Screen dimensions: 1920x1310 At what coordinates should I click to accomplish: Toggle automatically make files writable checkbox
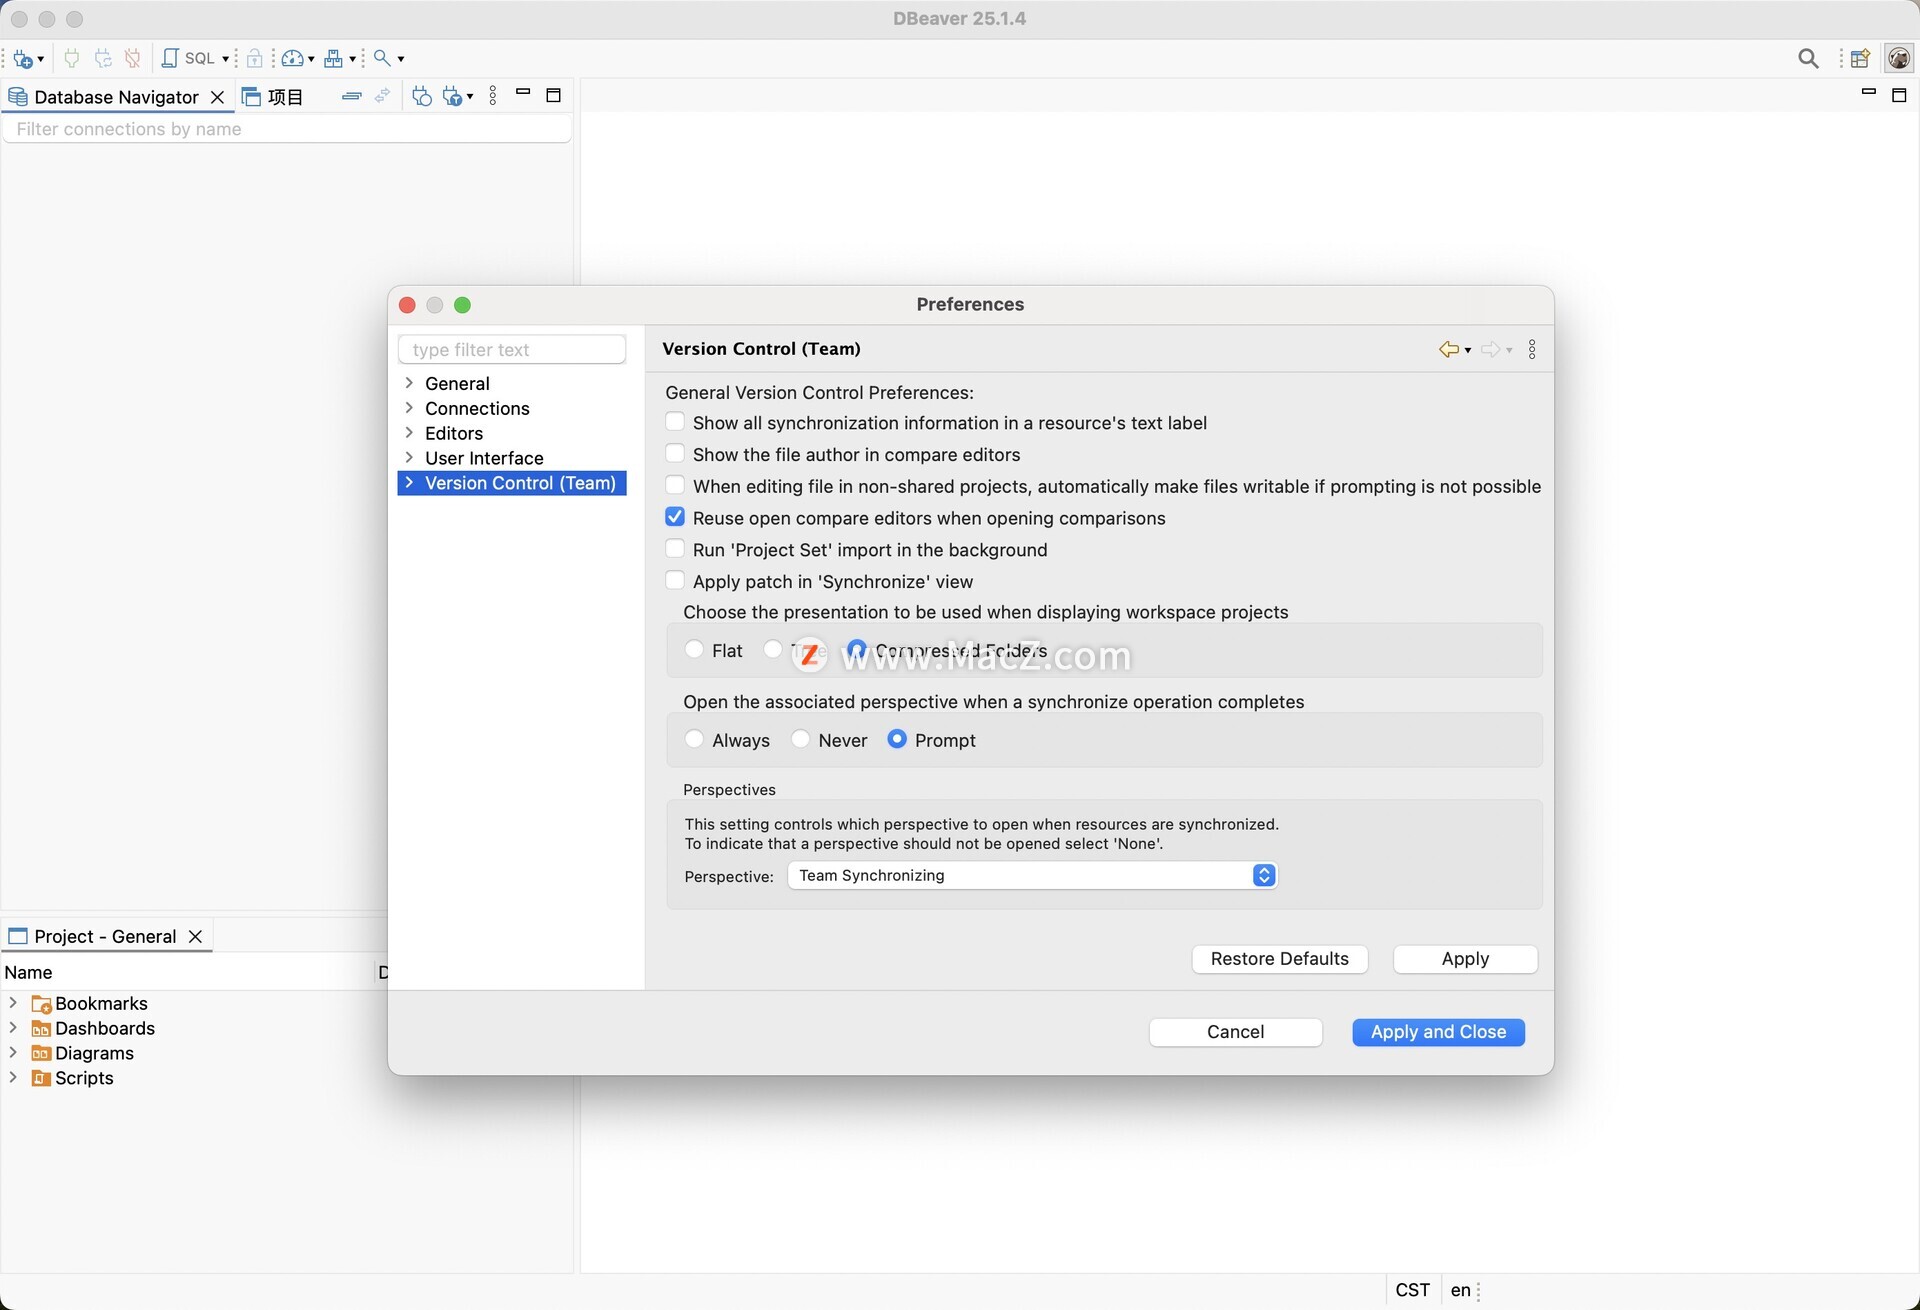click(675, 486)
